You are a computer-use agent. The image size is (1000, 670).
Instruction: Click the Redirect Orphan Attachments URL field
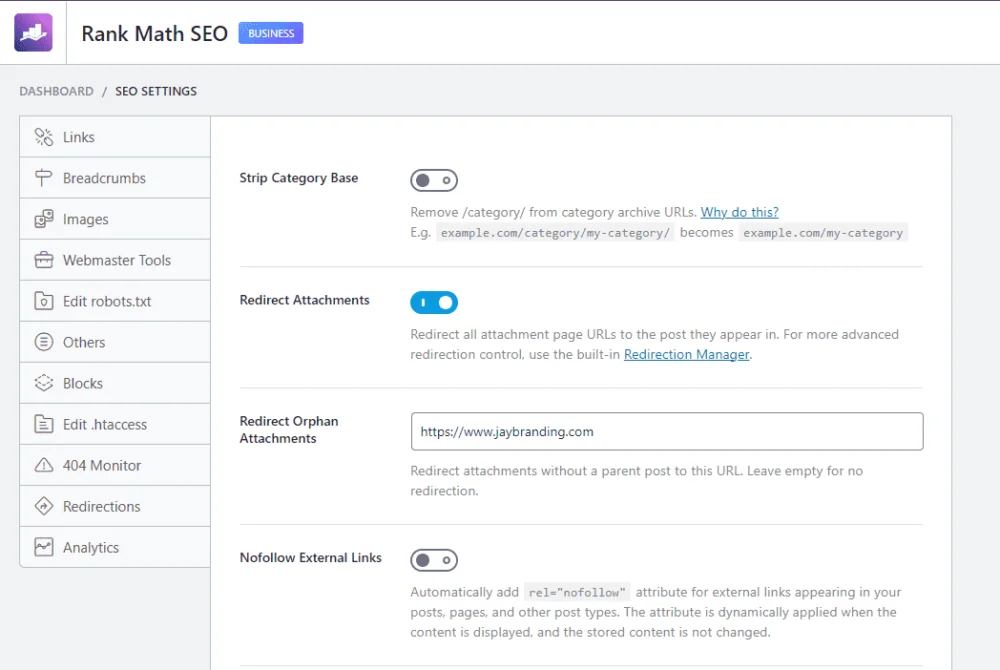[667, 432]
